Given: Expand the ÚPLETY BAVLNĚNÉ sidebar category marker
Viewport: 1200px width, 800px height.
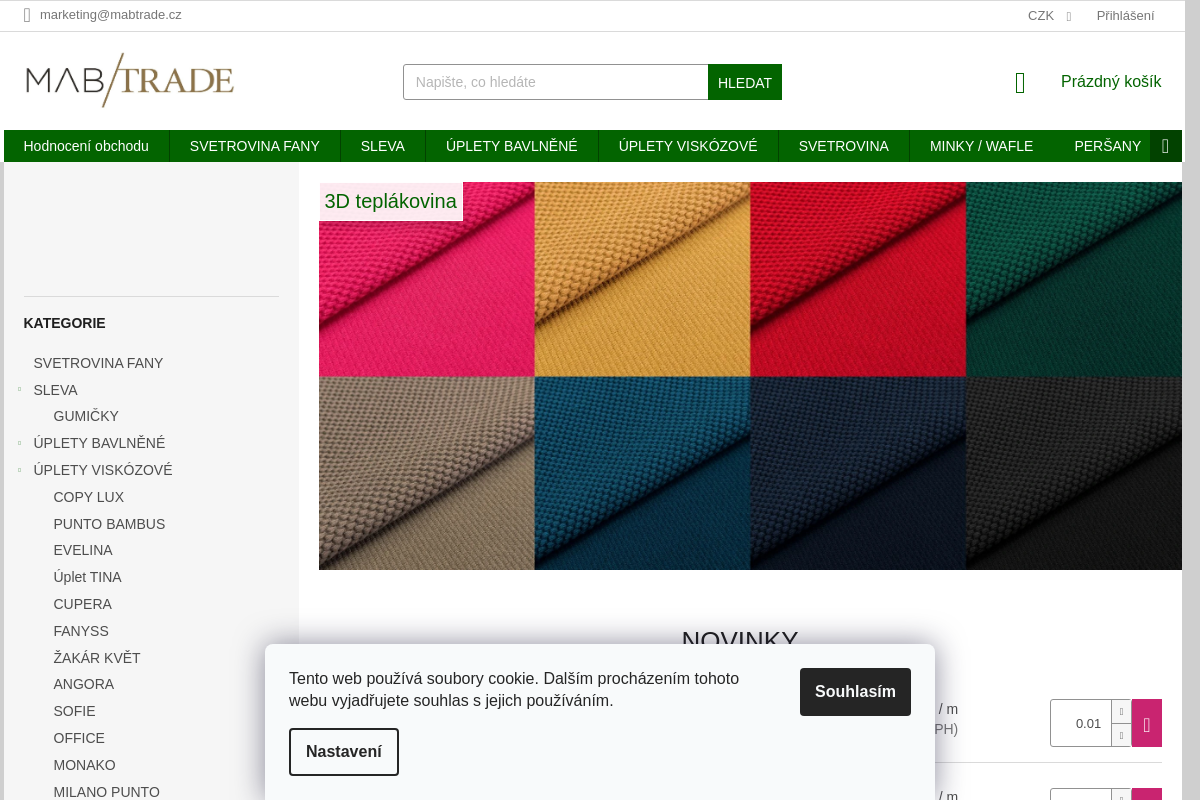Looking at the screenshot, I should [20, 443].
